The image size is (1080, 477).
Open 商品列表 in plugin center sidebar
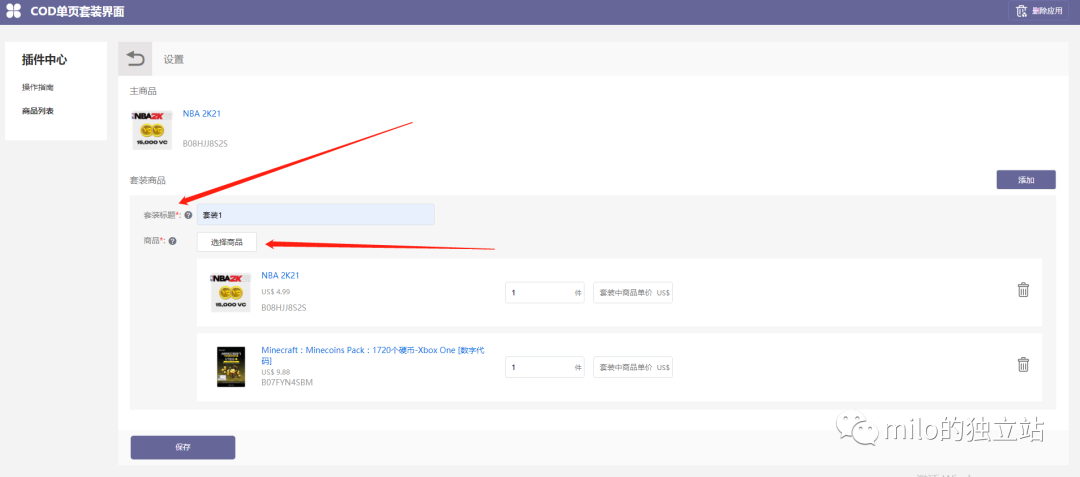coord(38,111)
